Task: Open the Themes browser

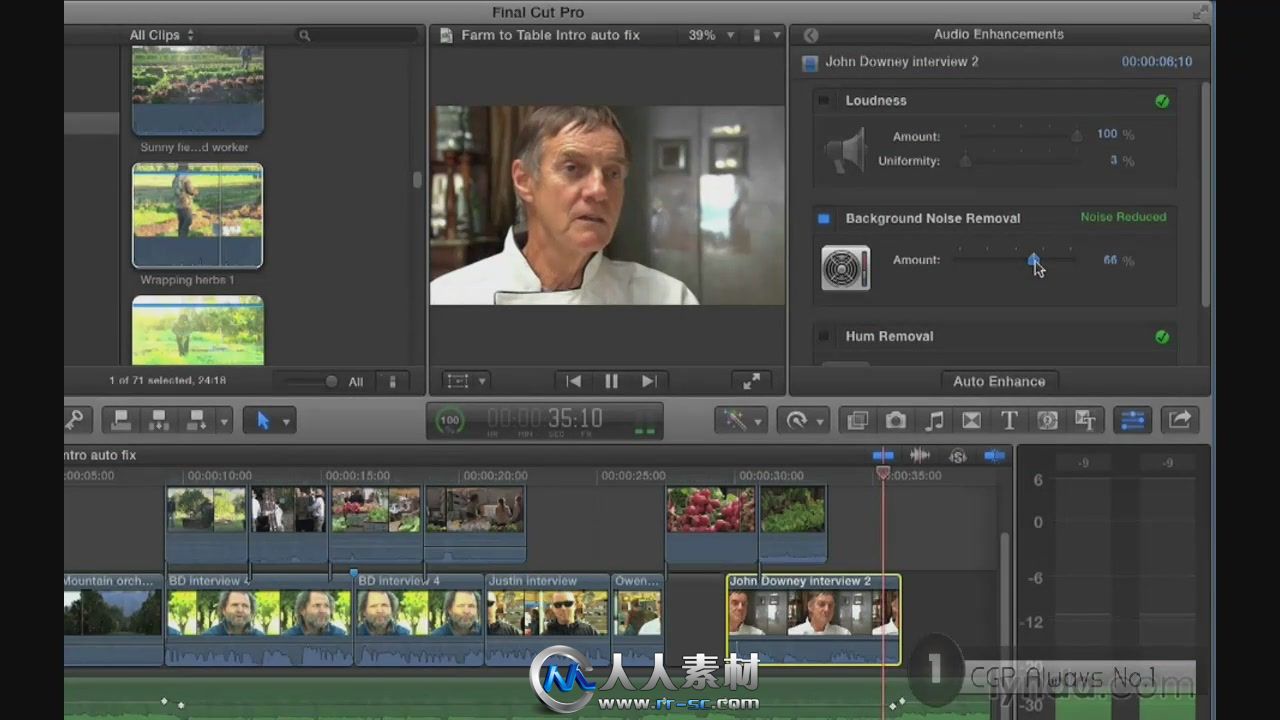Action: [x=1085, y=421]
